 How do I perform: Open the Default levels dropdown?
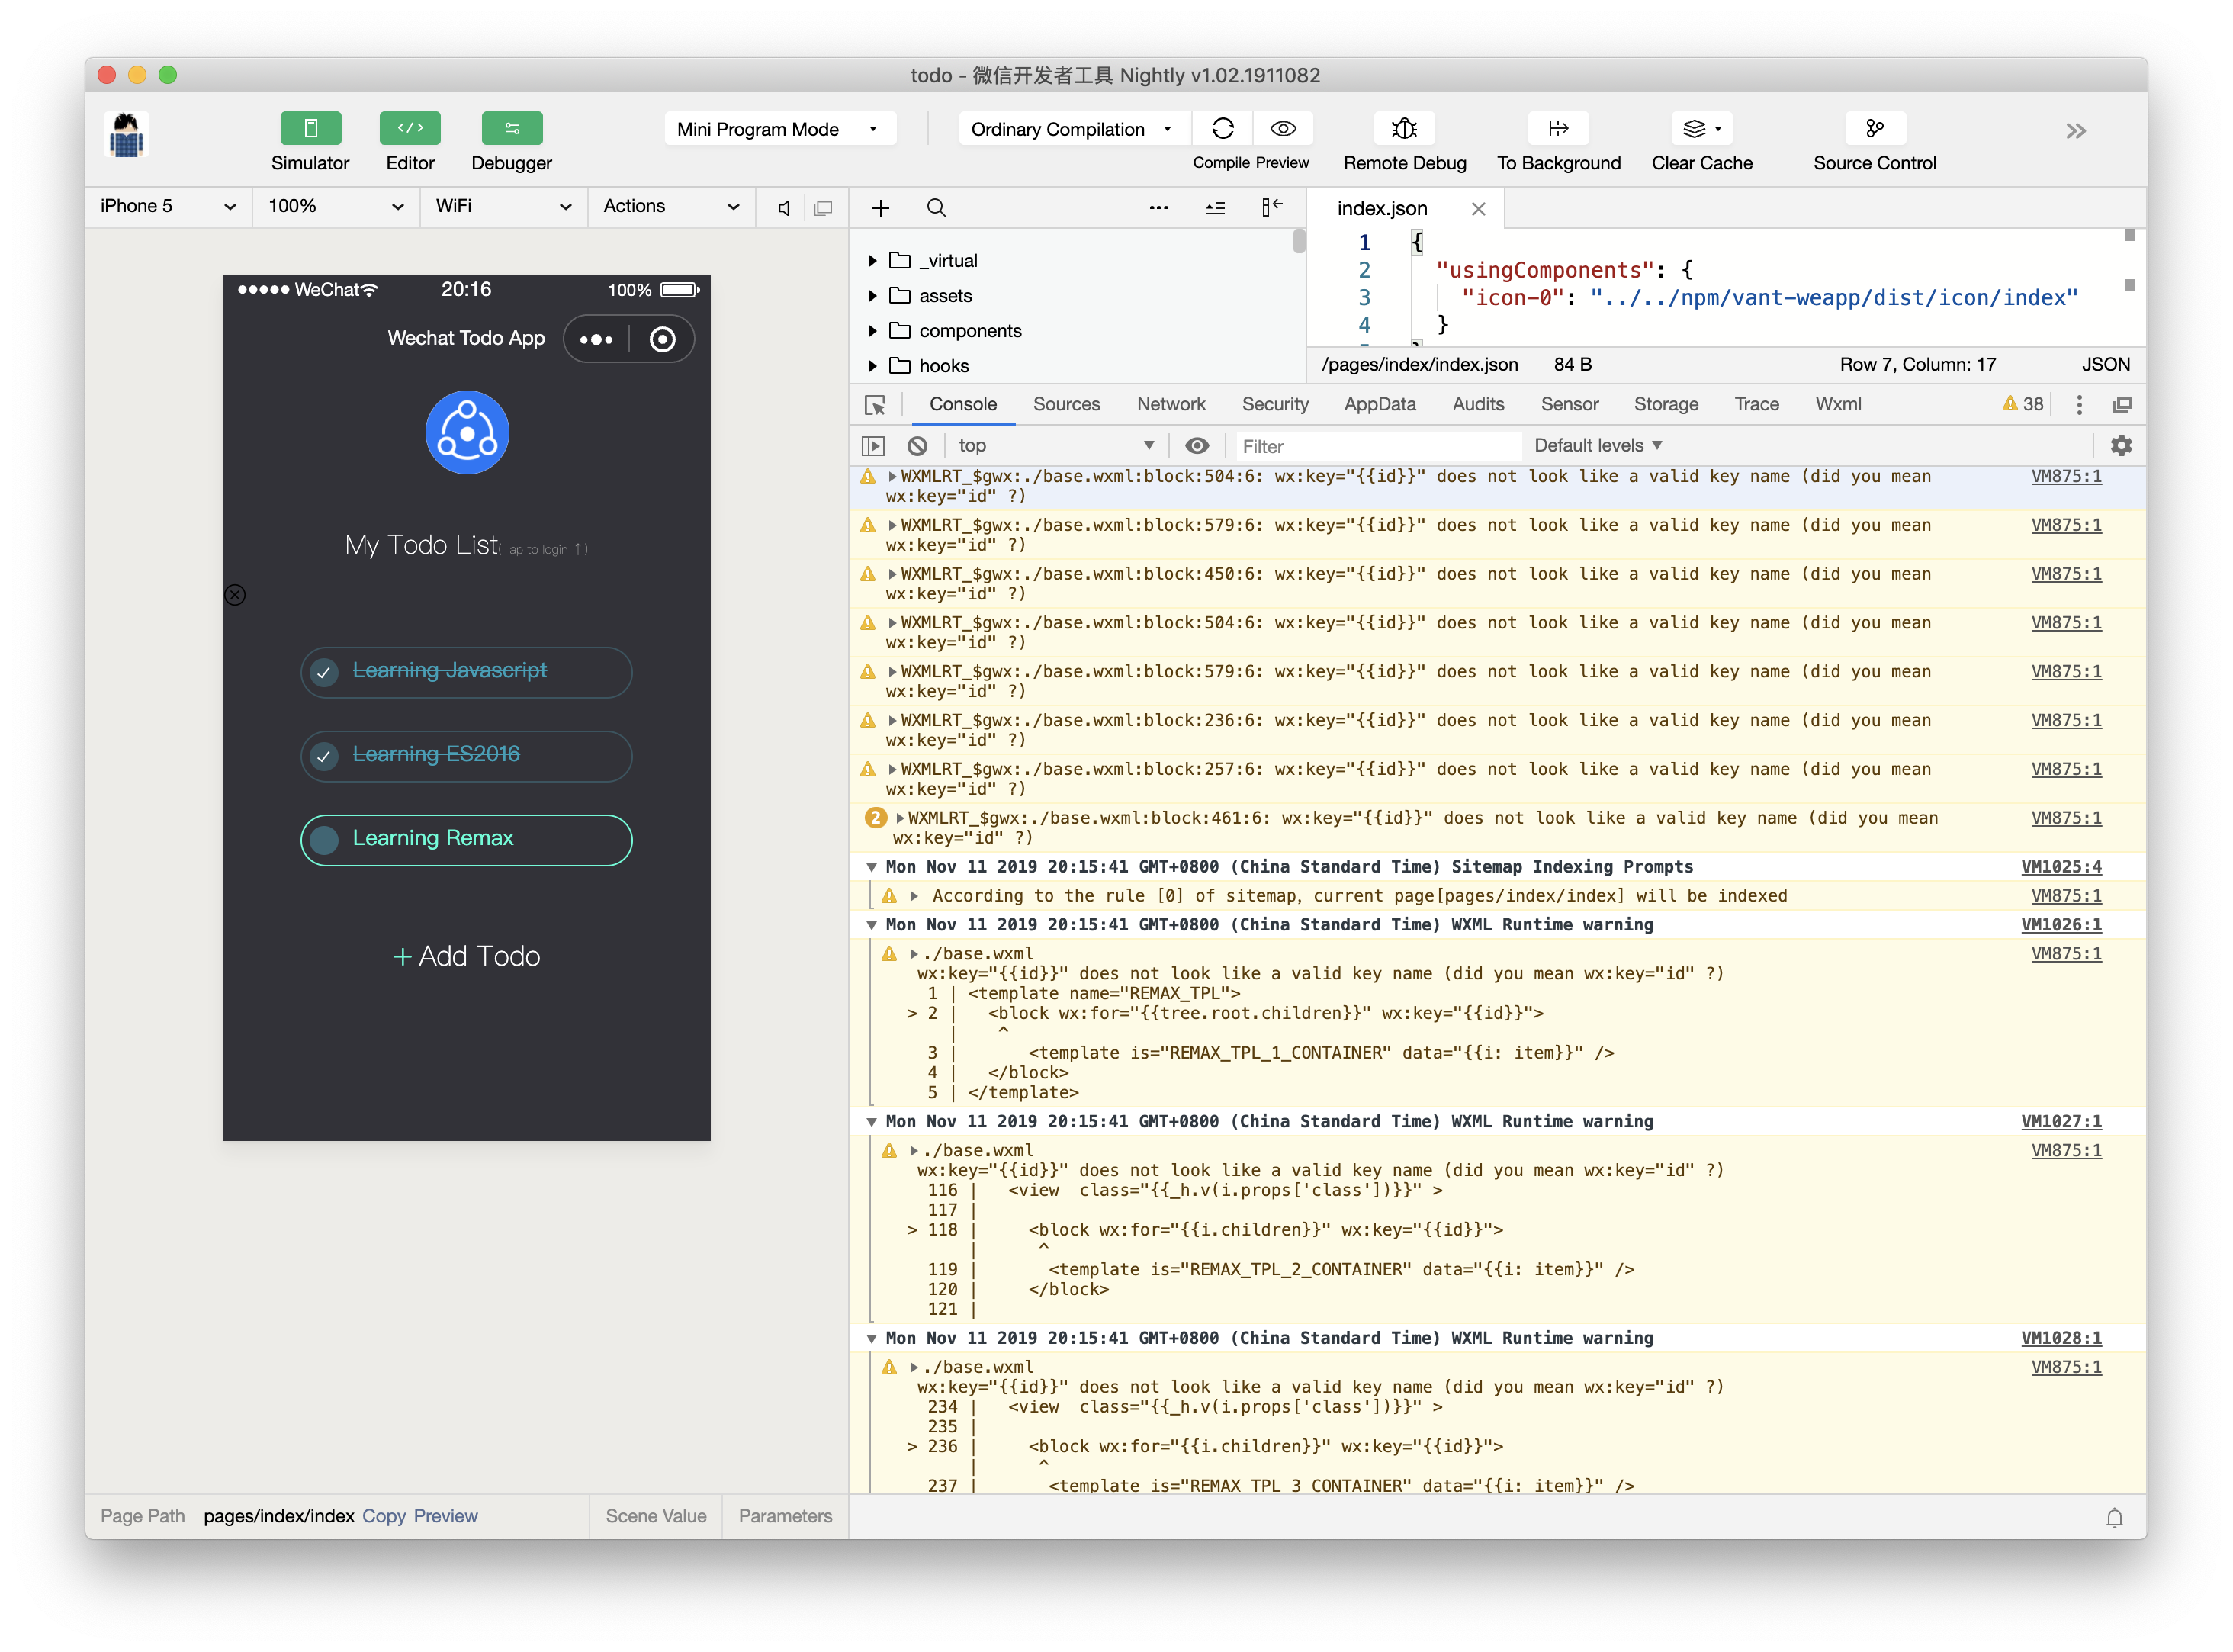tap(1597, 445)
